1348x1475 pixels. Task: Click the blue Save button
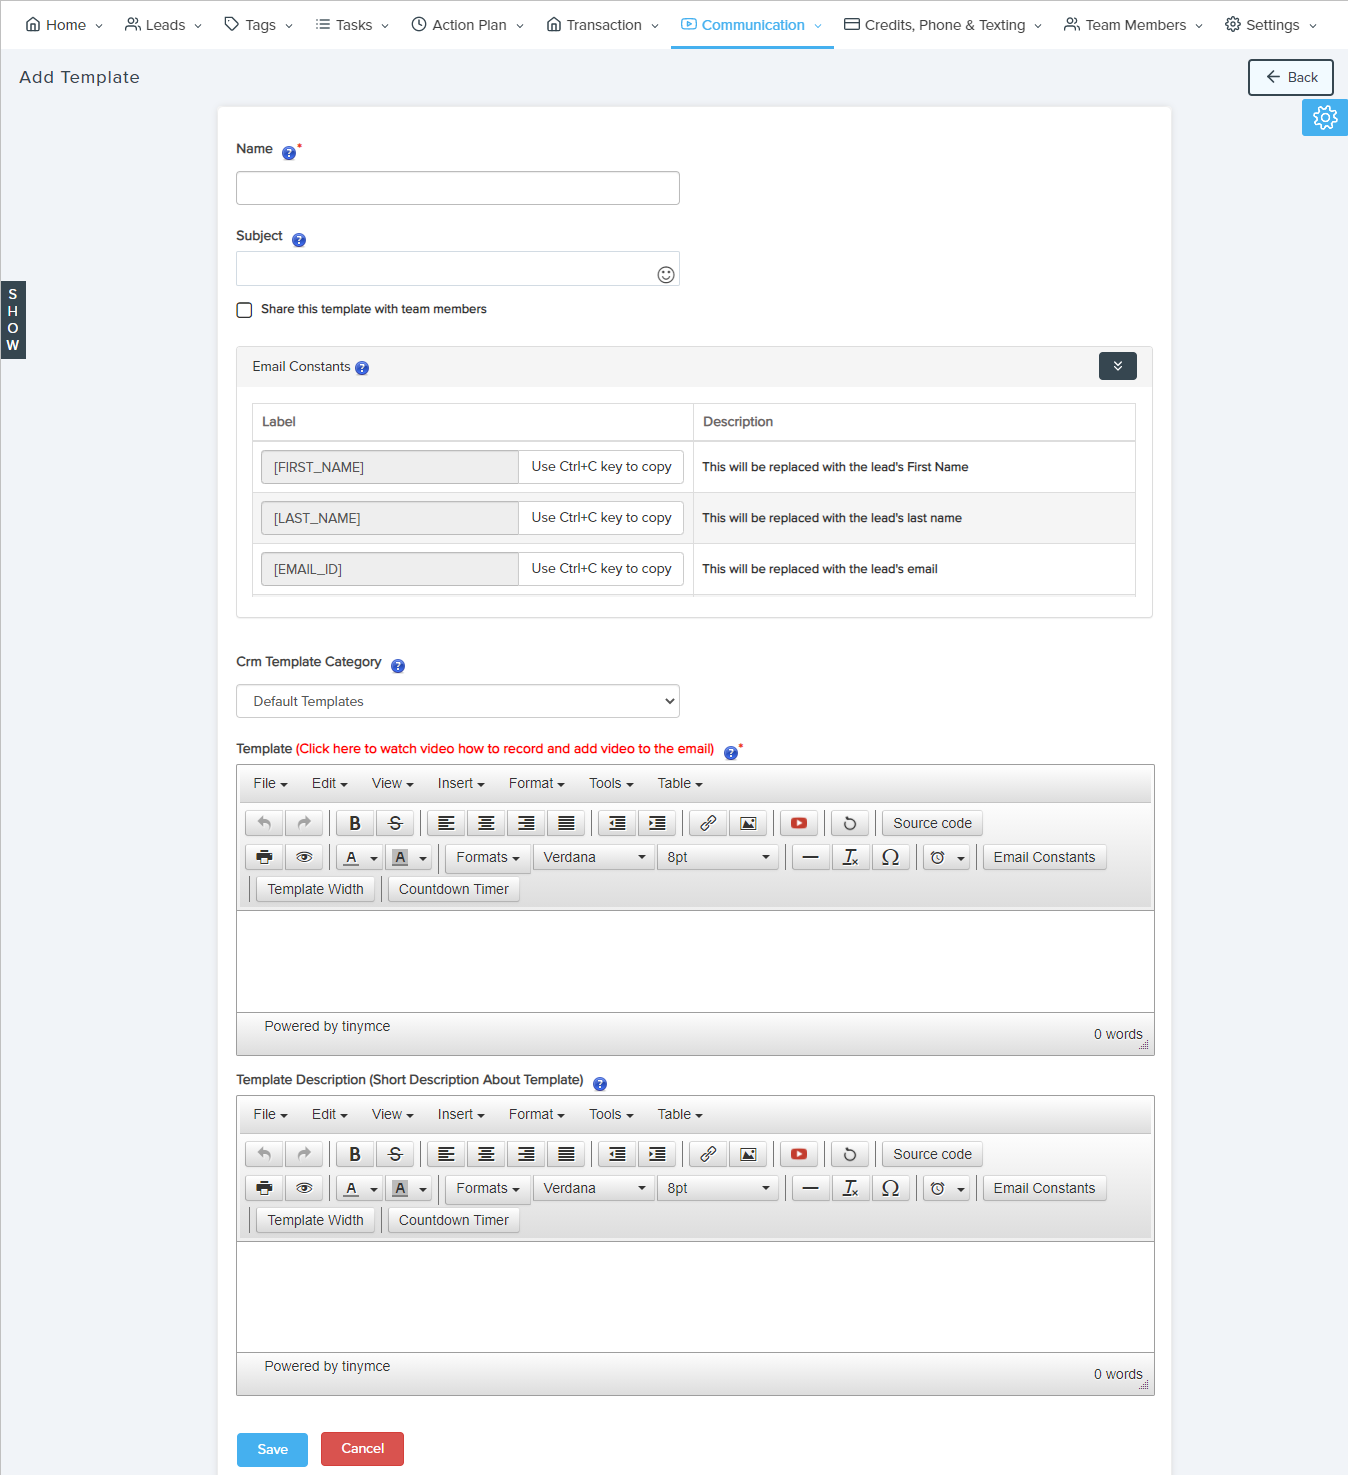pos(272,1449)
